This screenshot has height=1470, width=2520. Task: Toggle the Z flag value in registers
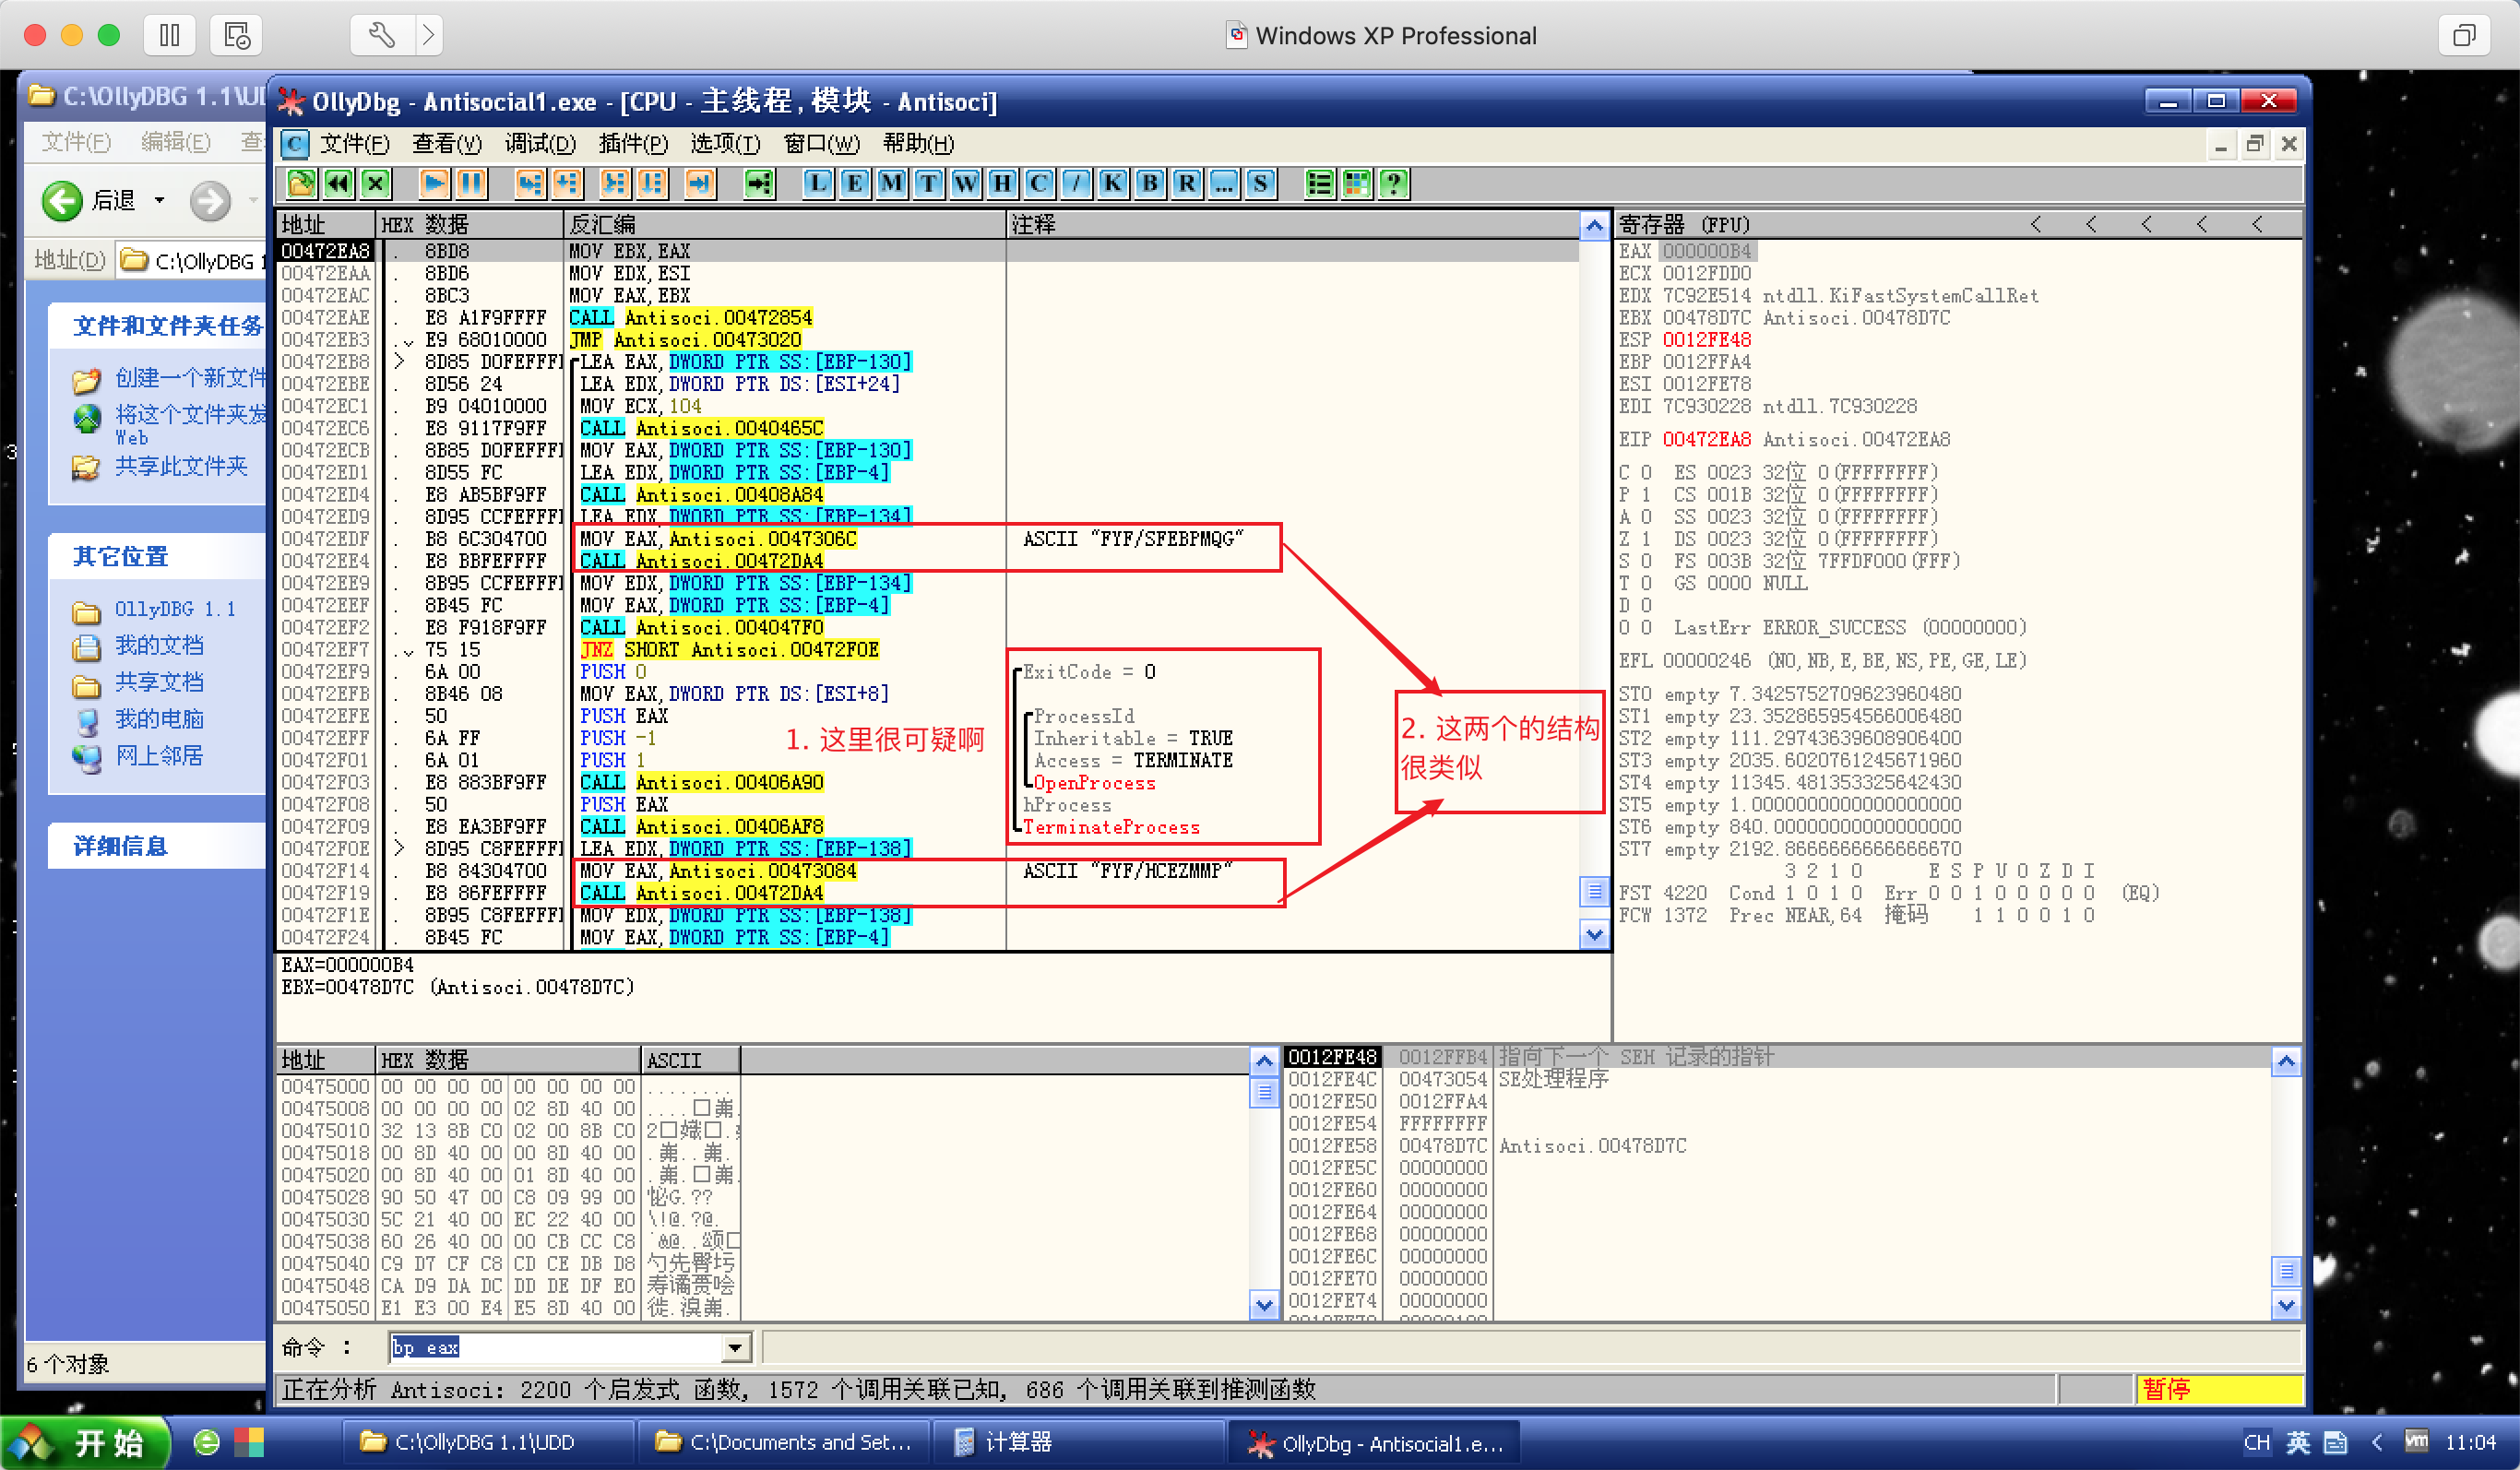pyautogui.click(x=1646, y=539)
